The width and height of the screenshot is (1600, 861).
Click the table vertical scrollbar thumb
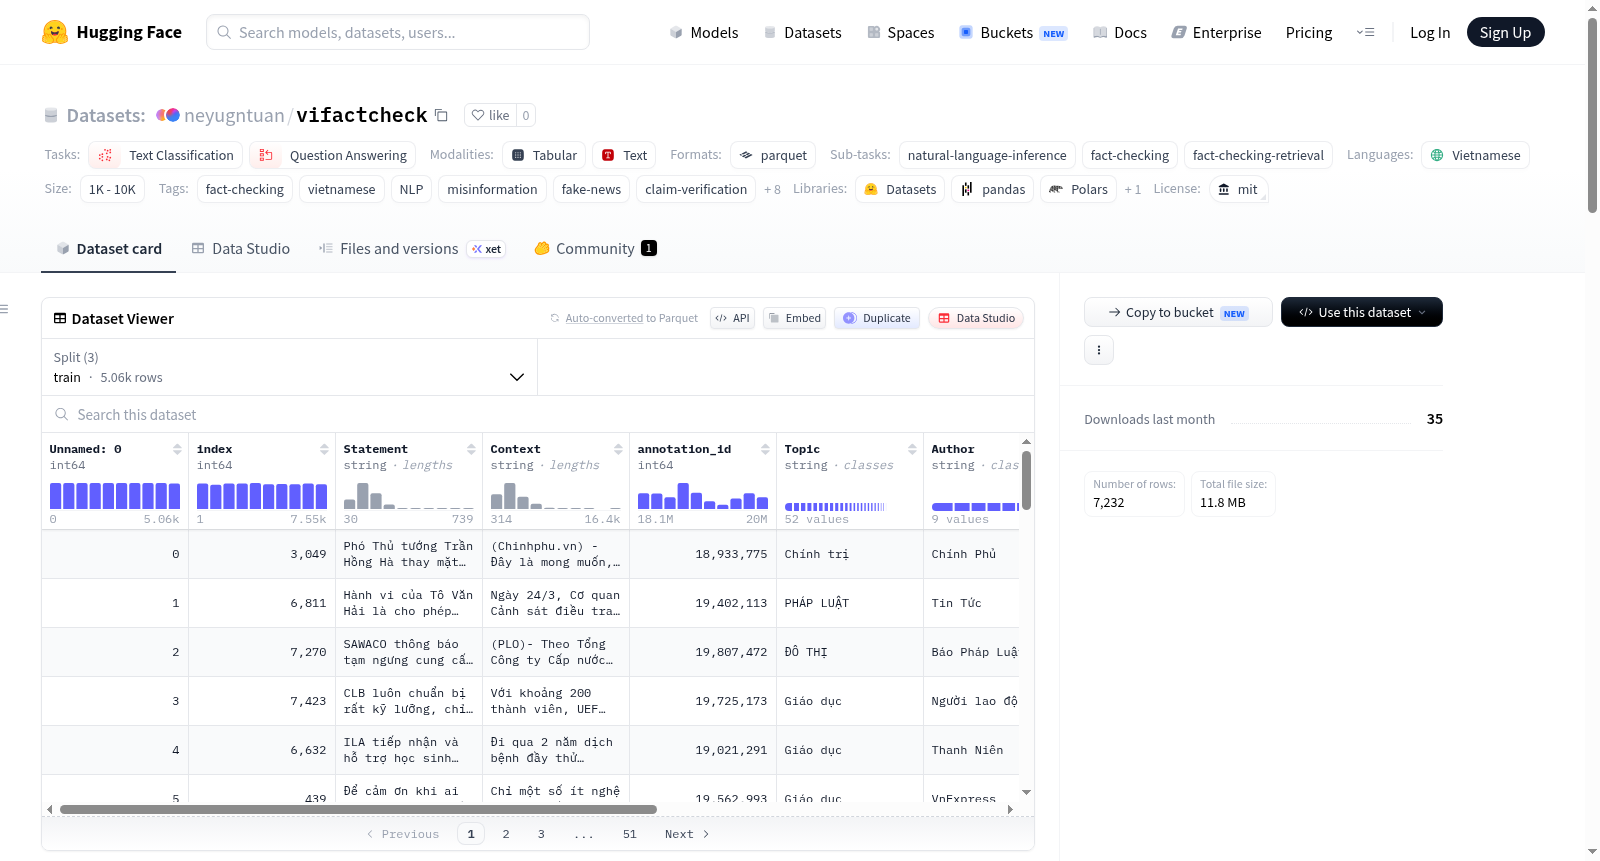tap(1026, 481)
